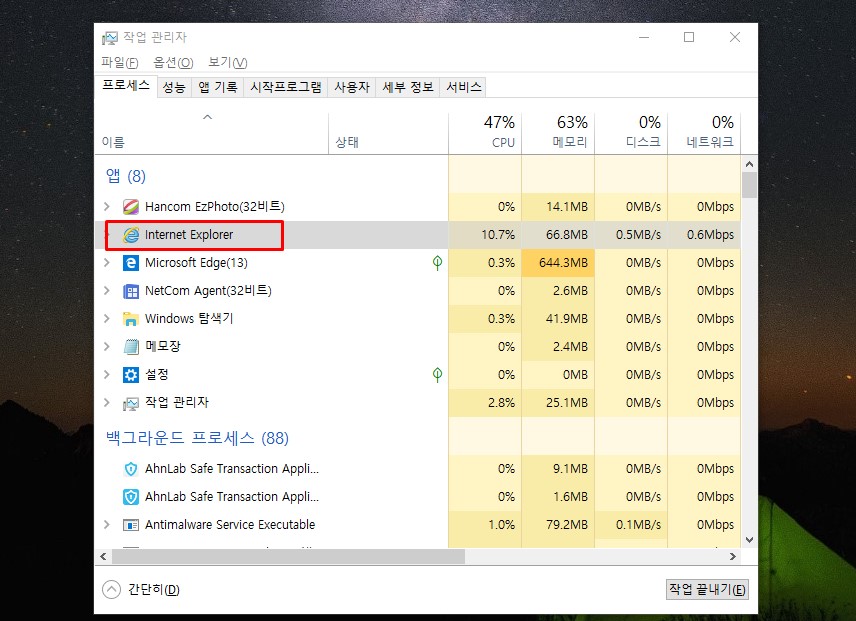Click the green leaf icon on Microsoft Edge row

tap(437, 263)
